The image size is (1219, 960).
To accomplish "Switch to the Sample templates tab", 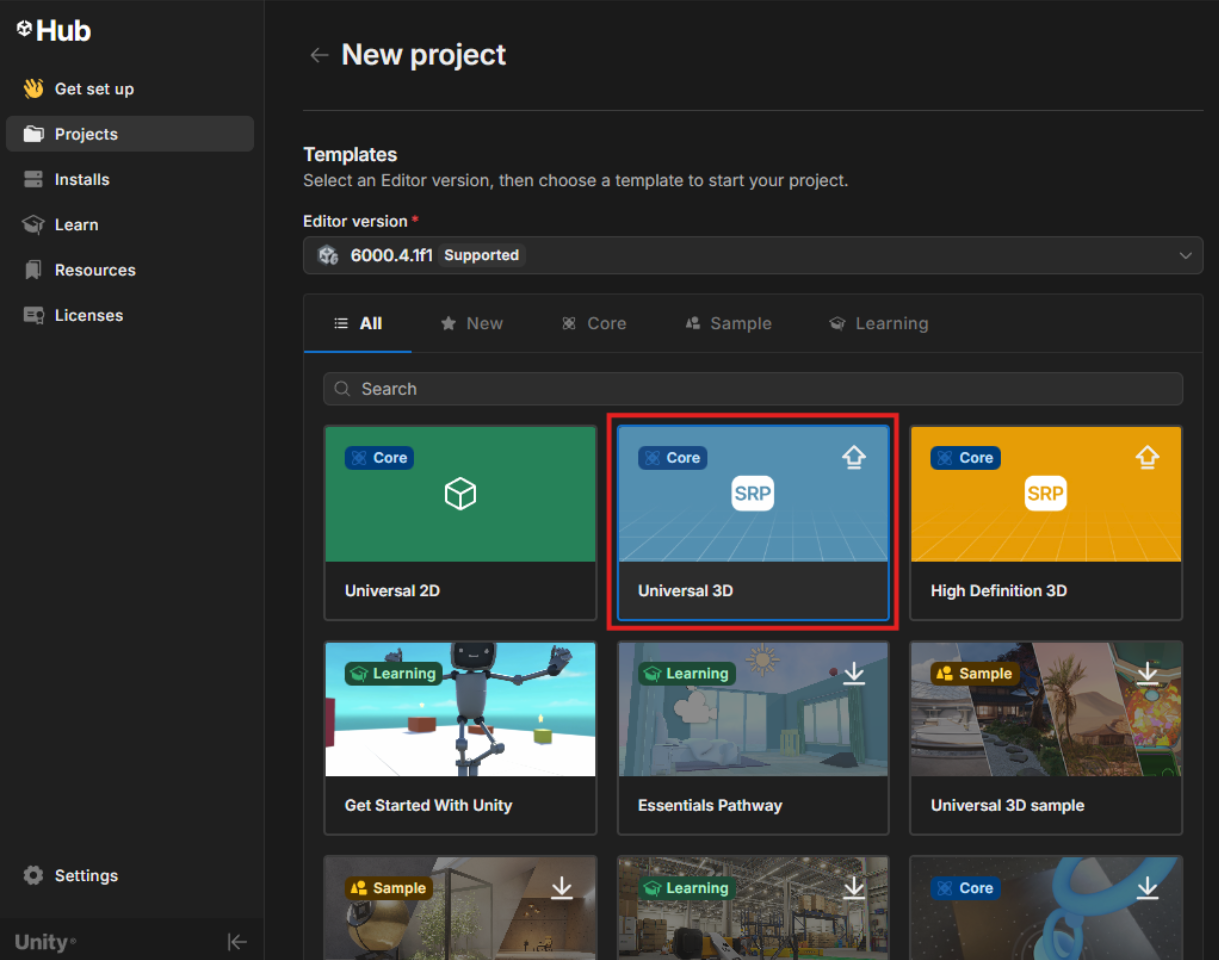I will pyautogui.click(x=728, y=324).
